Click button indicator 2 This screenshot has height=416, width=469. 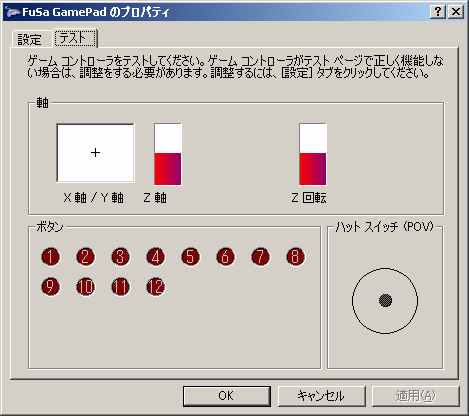(86, 257)
